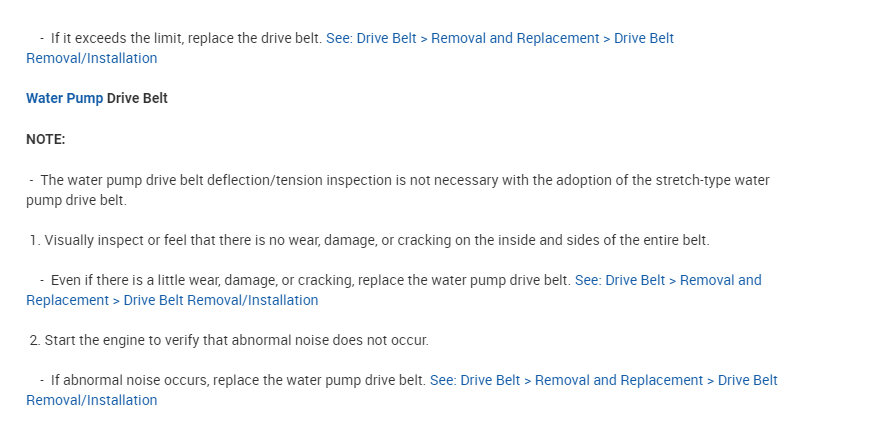Click "stretch-type water" words in the note

(720, 180)
